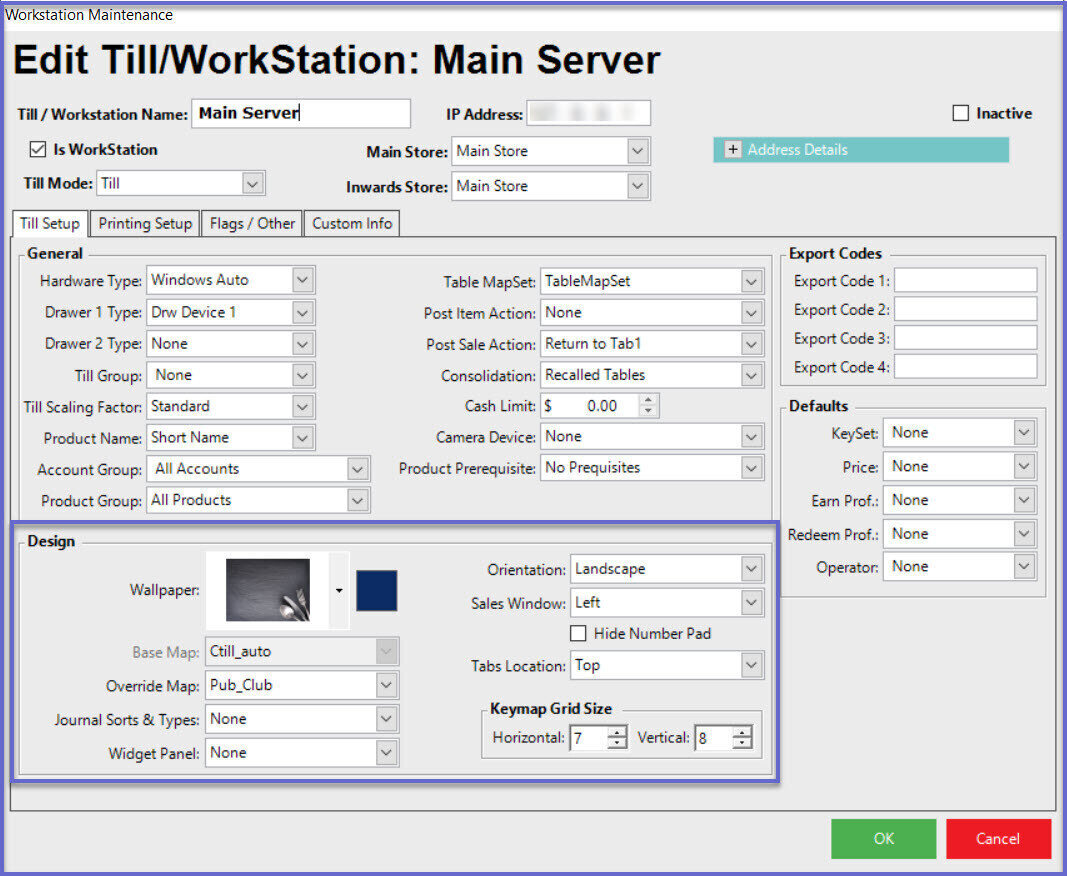Open the Hardware Type dropdown
Screen dimensions: 1067x876
304,281
